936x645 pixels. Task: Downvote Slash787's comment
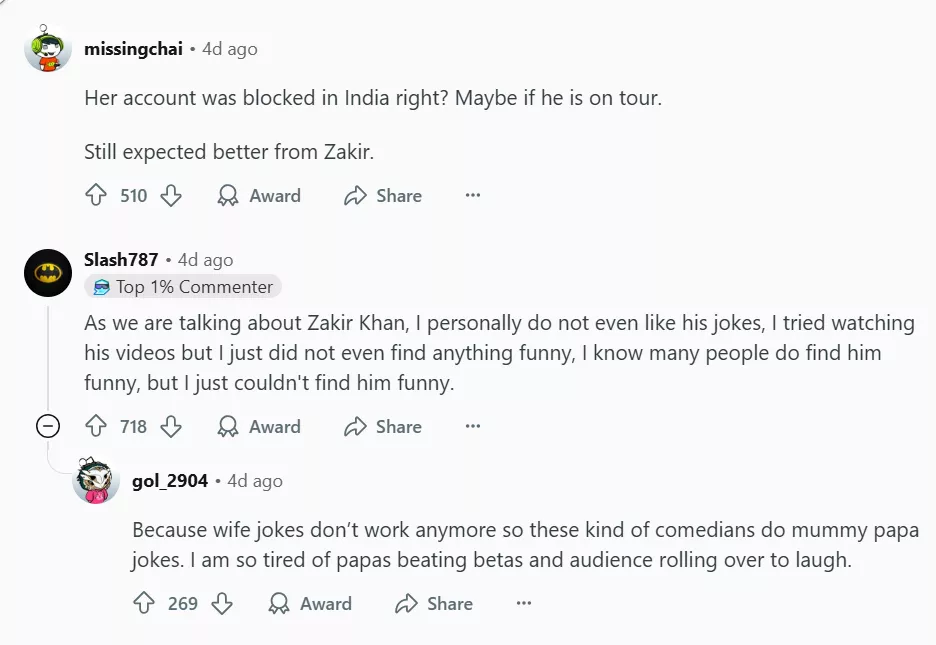point(171,427)
